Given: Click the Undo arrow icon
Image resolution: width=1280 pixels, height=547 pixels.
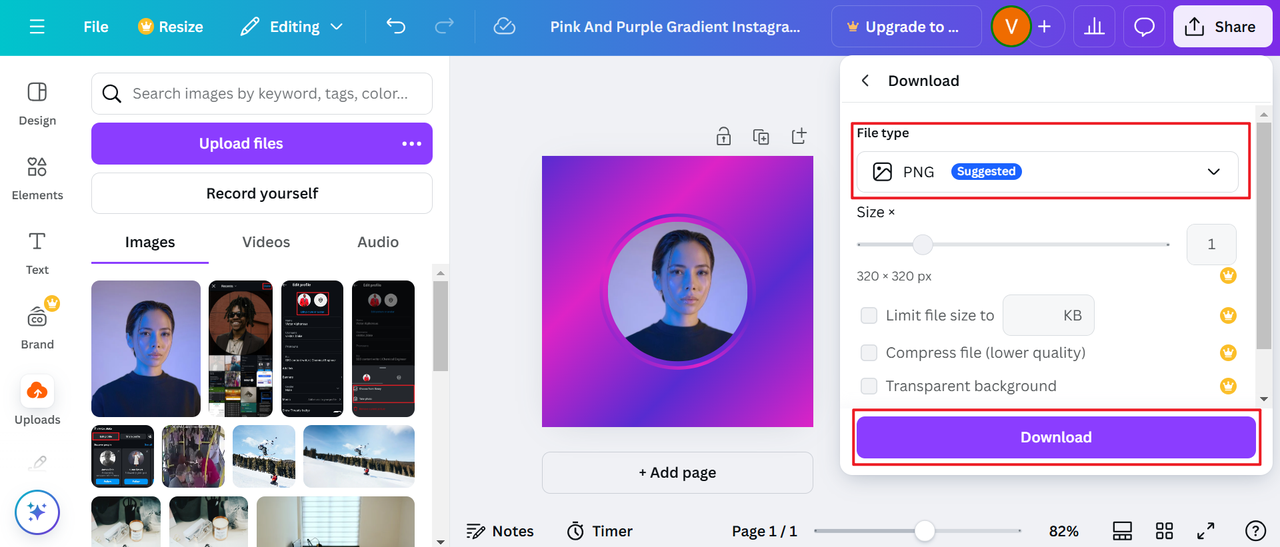Looking at the screenshot, I should (396, 27).
